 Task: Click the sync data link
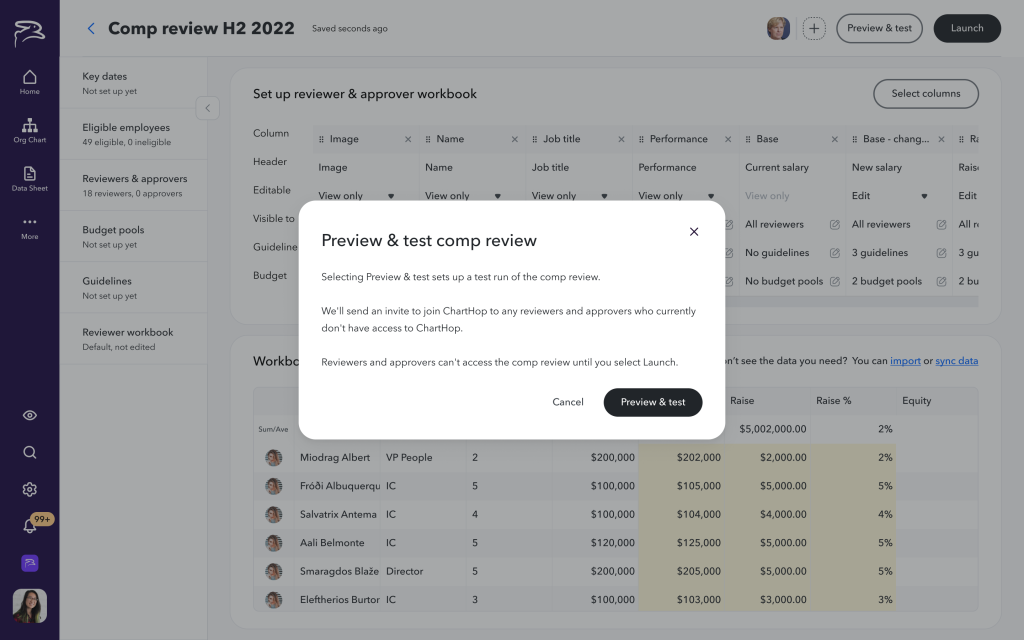pos(956,361)
